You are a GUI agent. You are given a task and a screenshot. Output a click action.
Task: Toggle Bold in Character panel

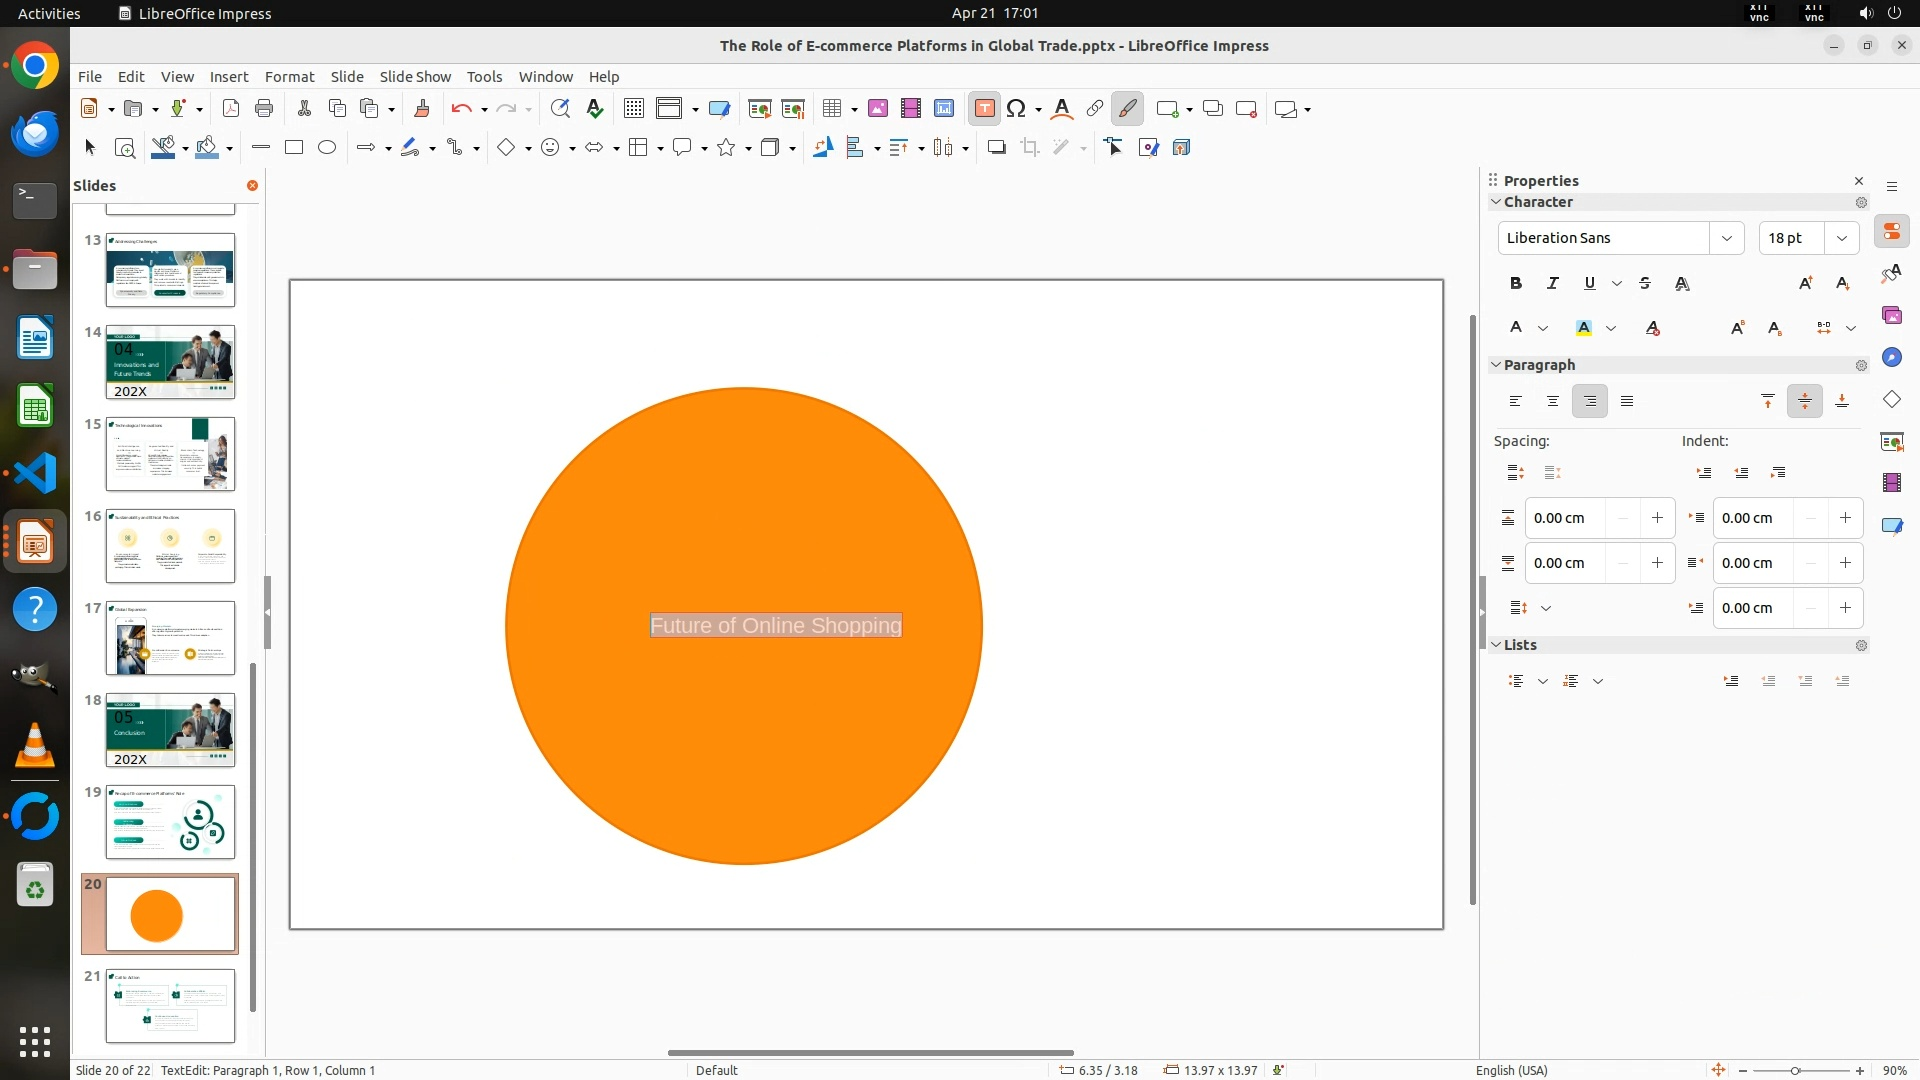coord(1516,284)
